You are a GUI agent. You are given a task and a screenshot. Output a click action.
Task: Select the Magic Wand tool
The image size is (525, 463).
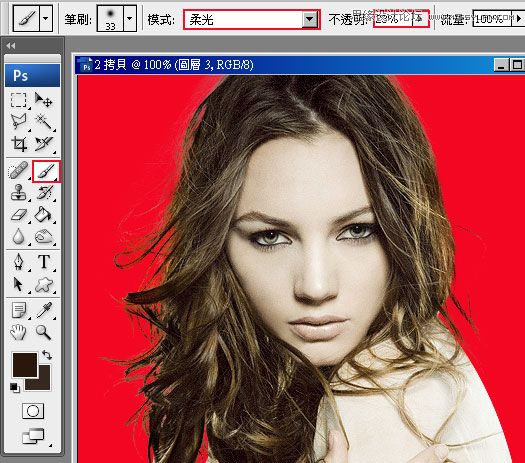point(44,121)
